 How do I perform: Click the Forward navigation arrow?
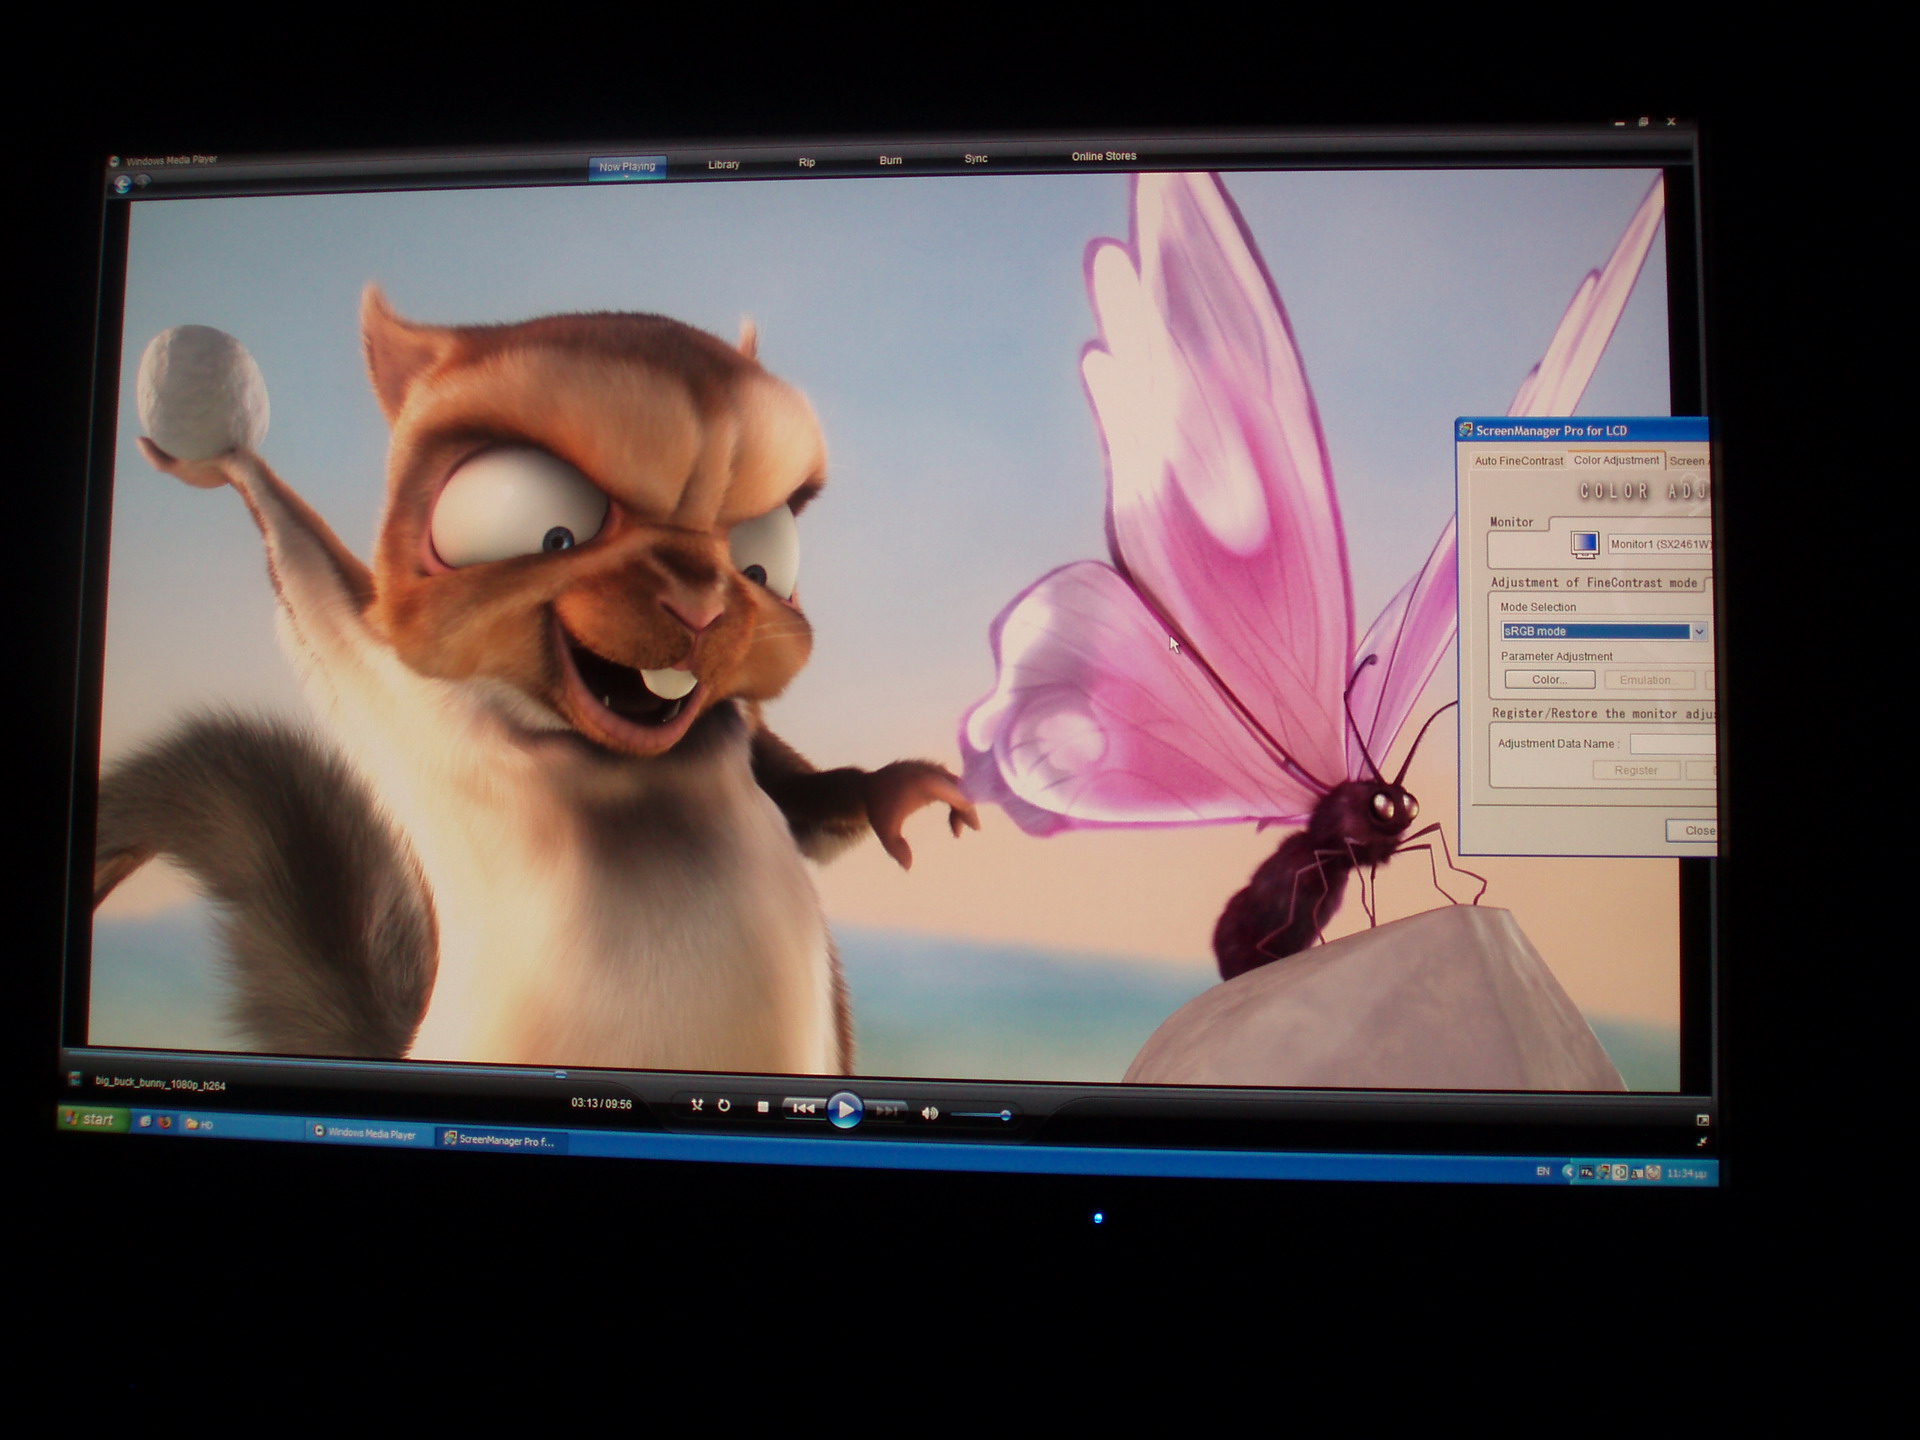click(x=143, y=182)
